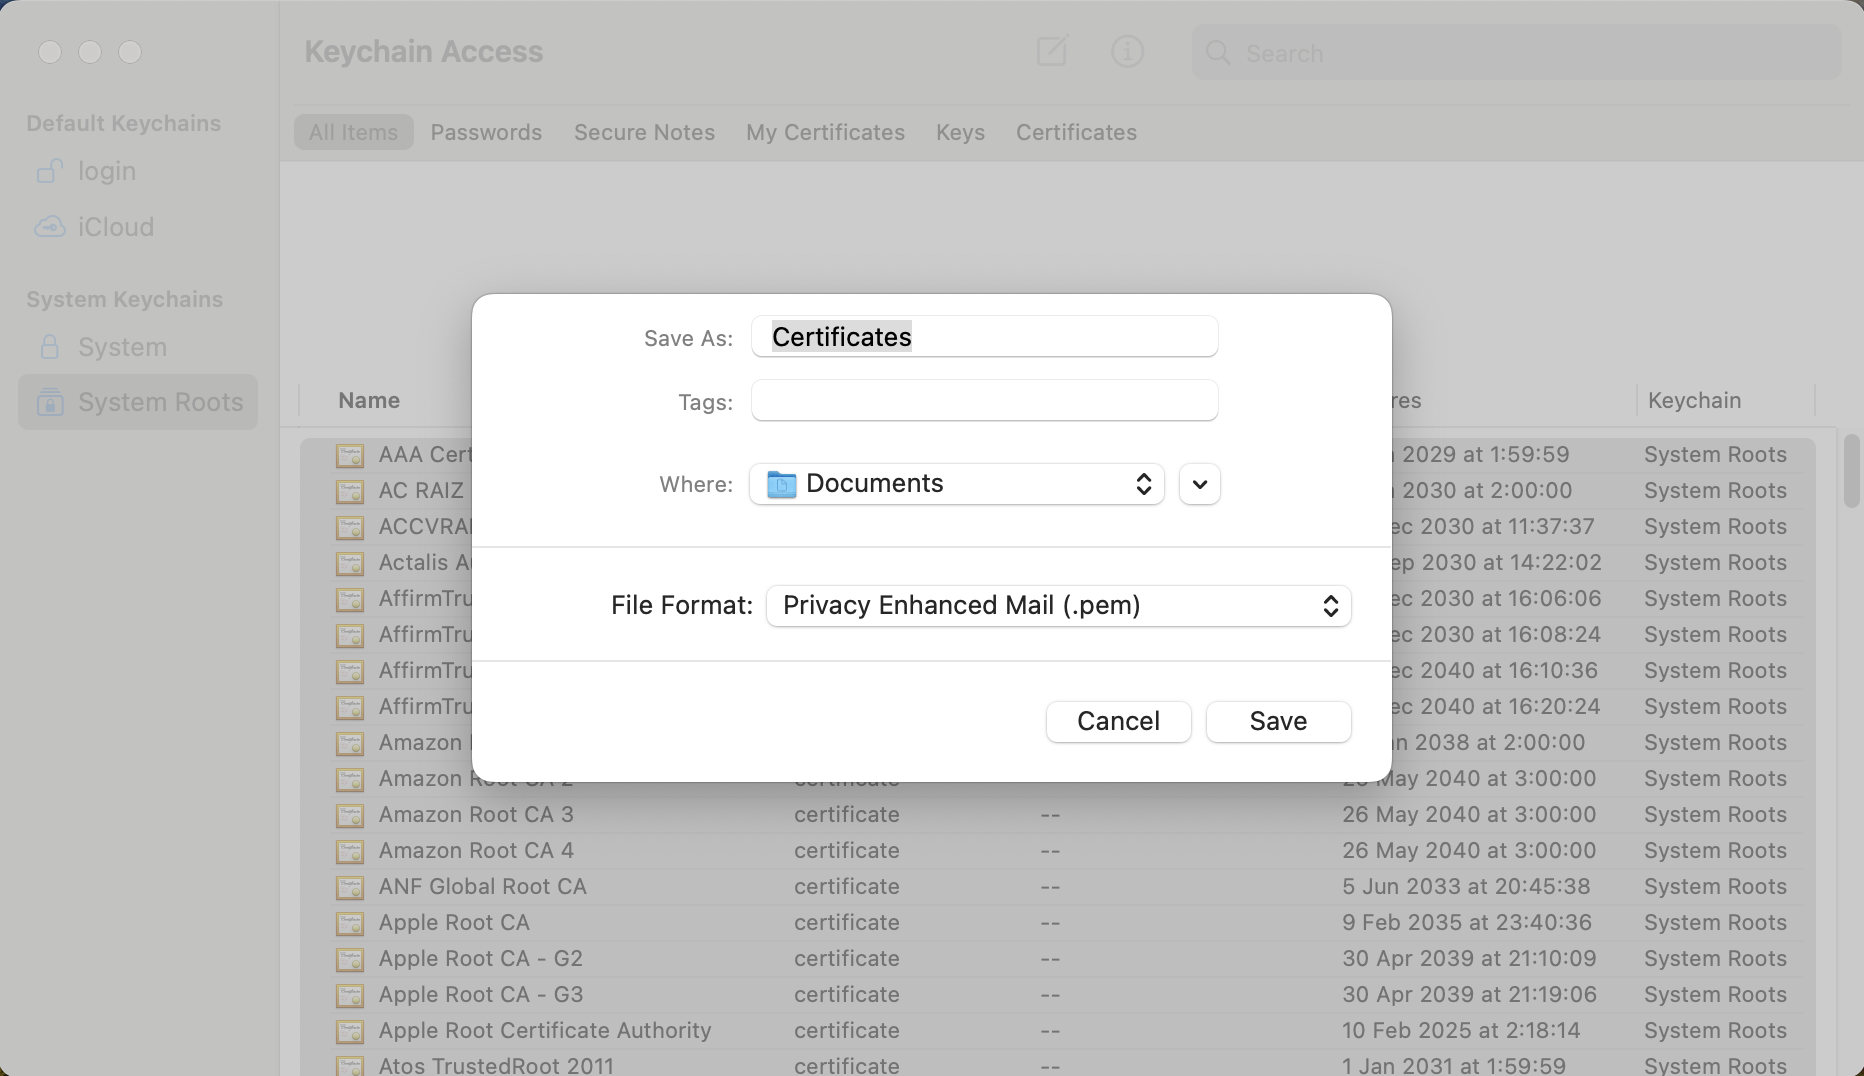The height and width of the screenshot is (1076, 1864).
Task: Click the info icon in the toolbar
Action: pyautogui.click(x=1127, y=51)
